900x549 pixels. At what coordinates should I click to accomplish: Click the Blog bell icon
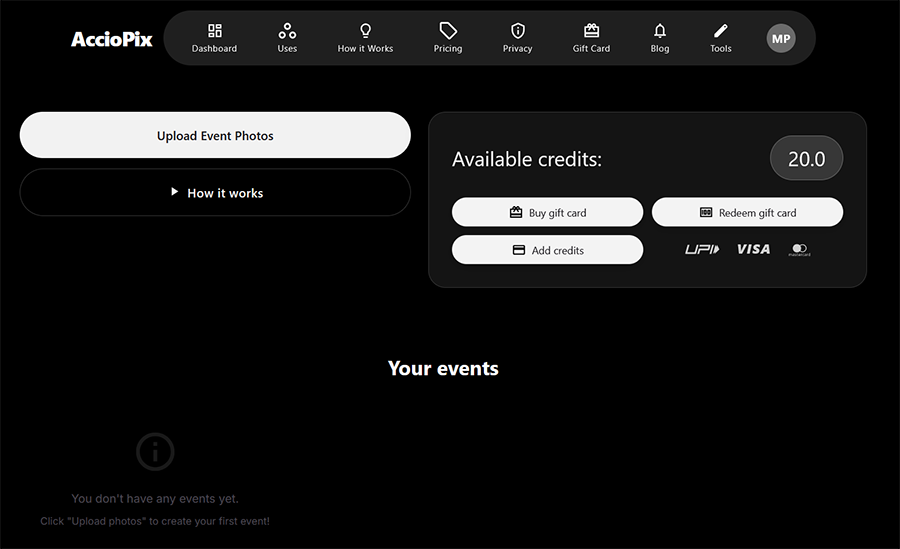coord(660,30)
